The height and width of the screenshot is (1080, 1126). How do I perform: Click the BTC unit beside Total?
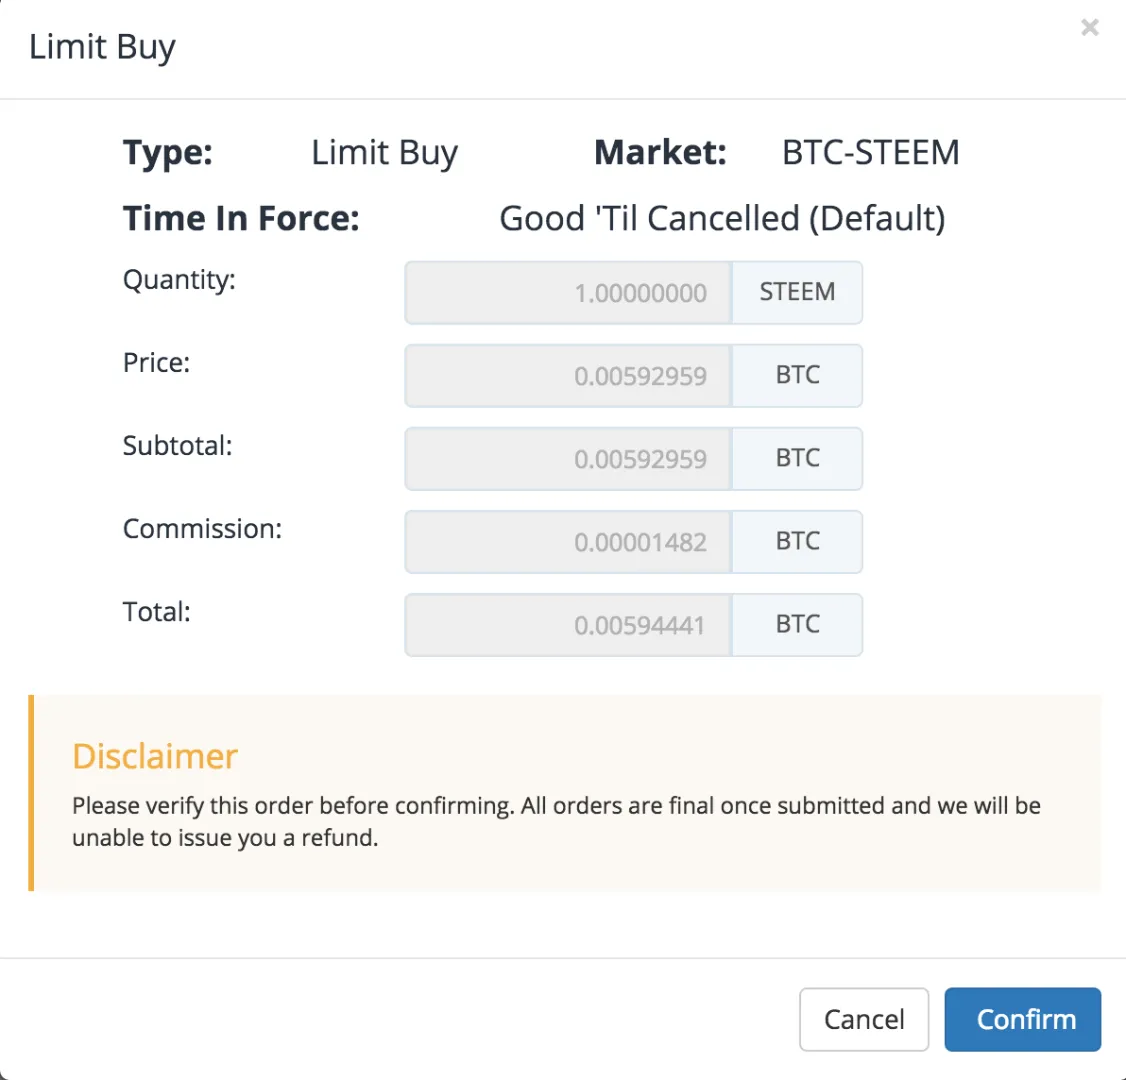point(797,625)
